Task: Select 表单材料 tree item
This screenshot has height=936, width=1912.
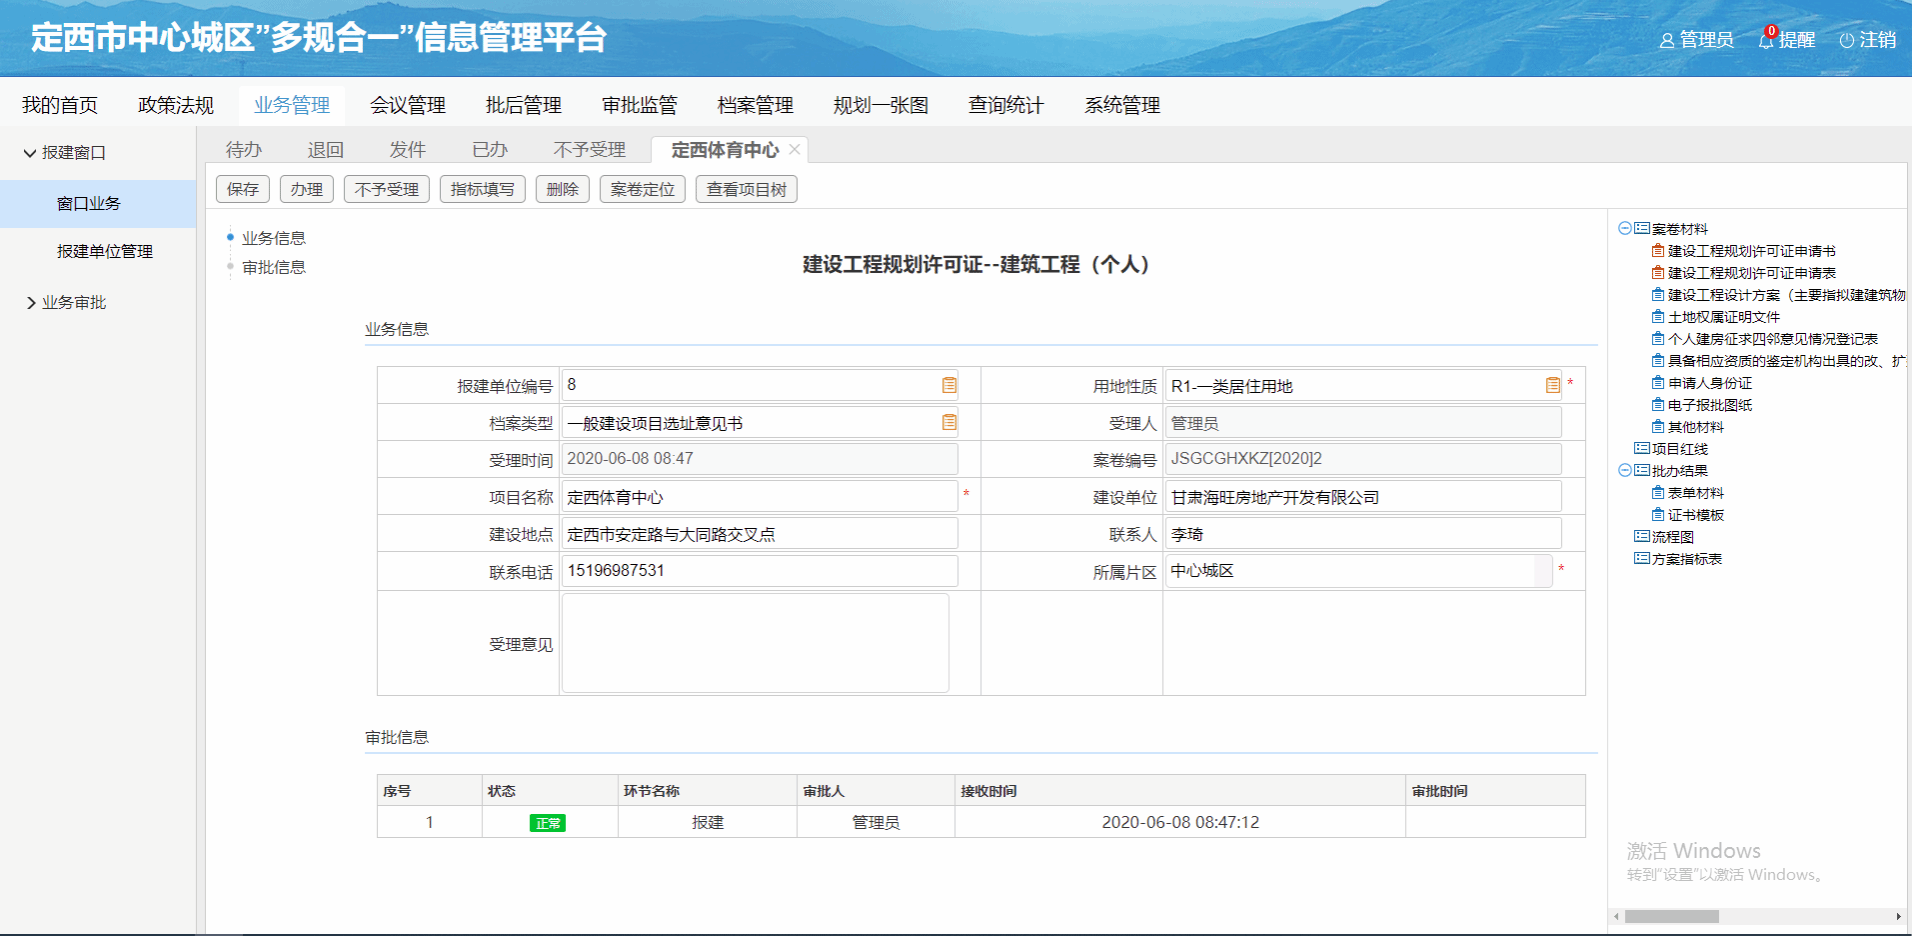Action: point(1696,493)
